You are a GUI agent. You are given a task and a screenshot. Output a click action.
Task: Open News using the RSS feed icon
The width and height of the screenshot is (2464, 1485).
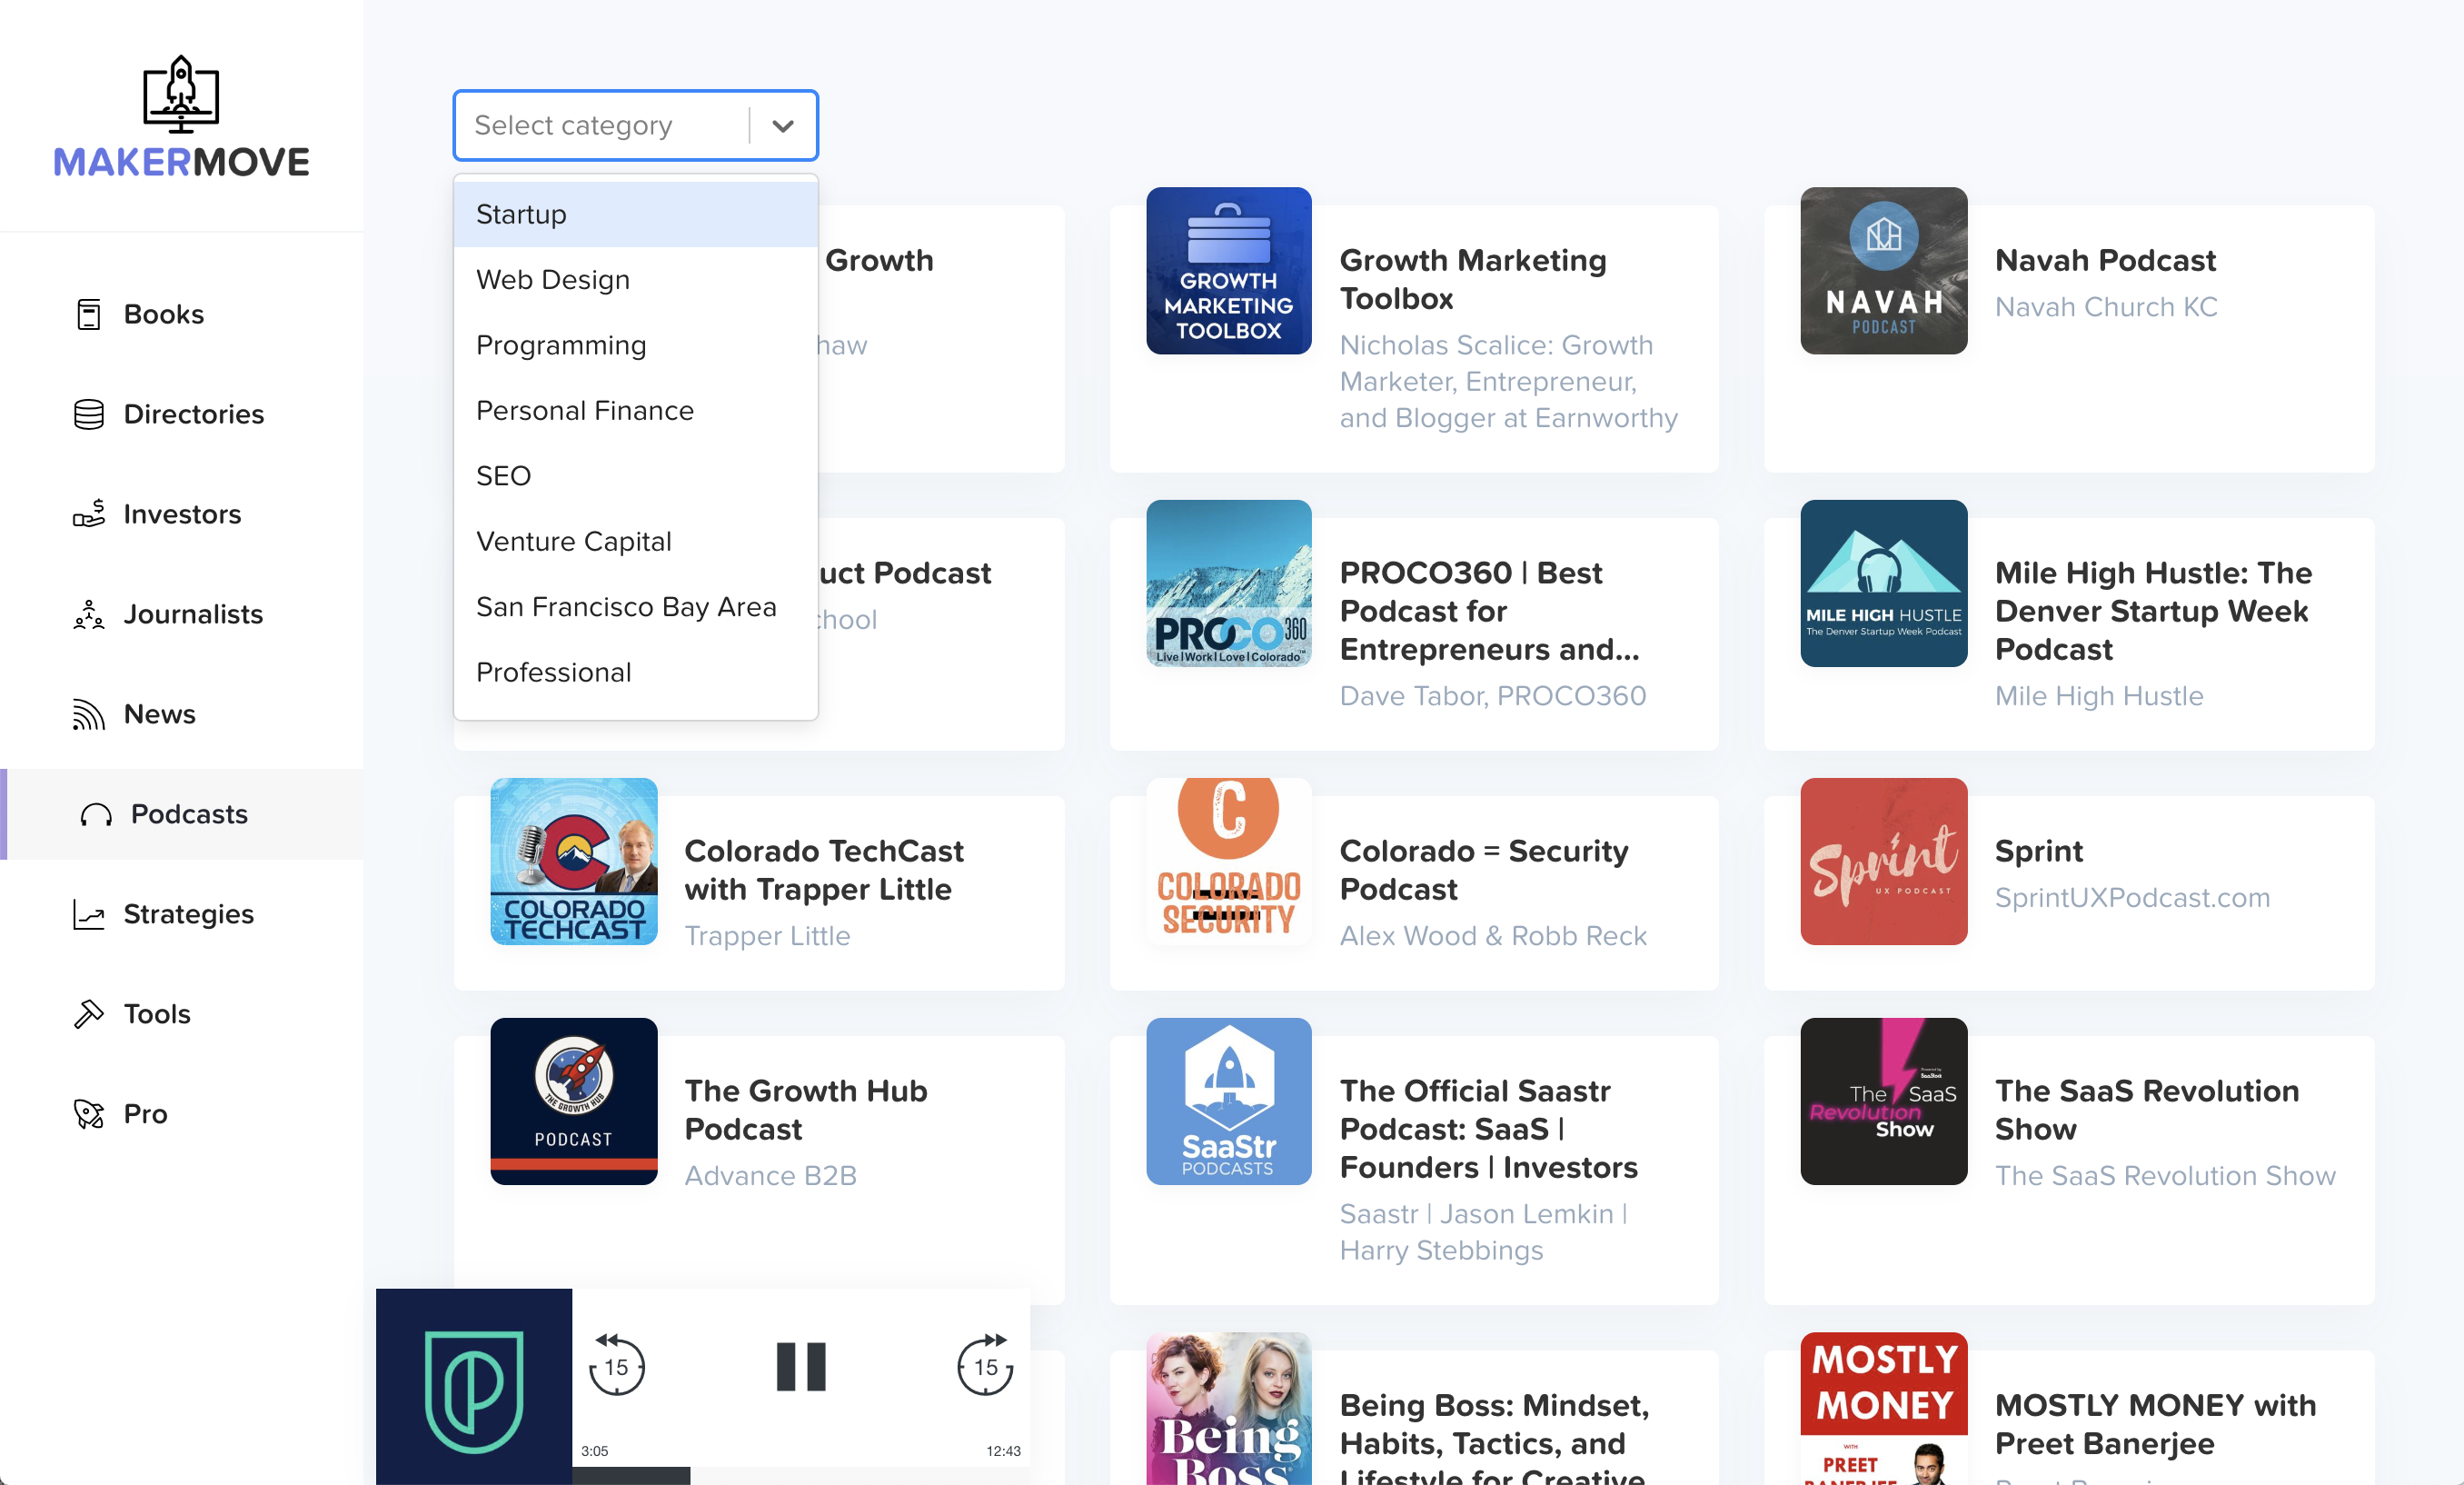89,714
